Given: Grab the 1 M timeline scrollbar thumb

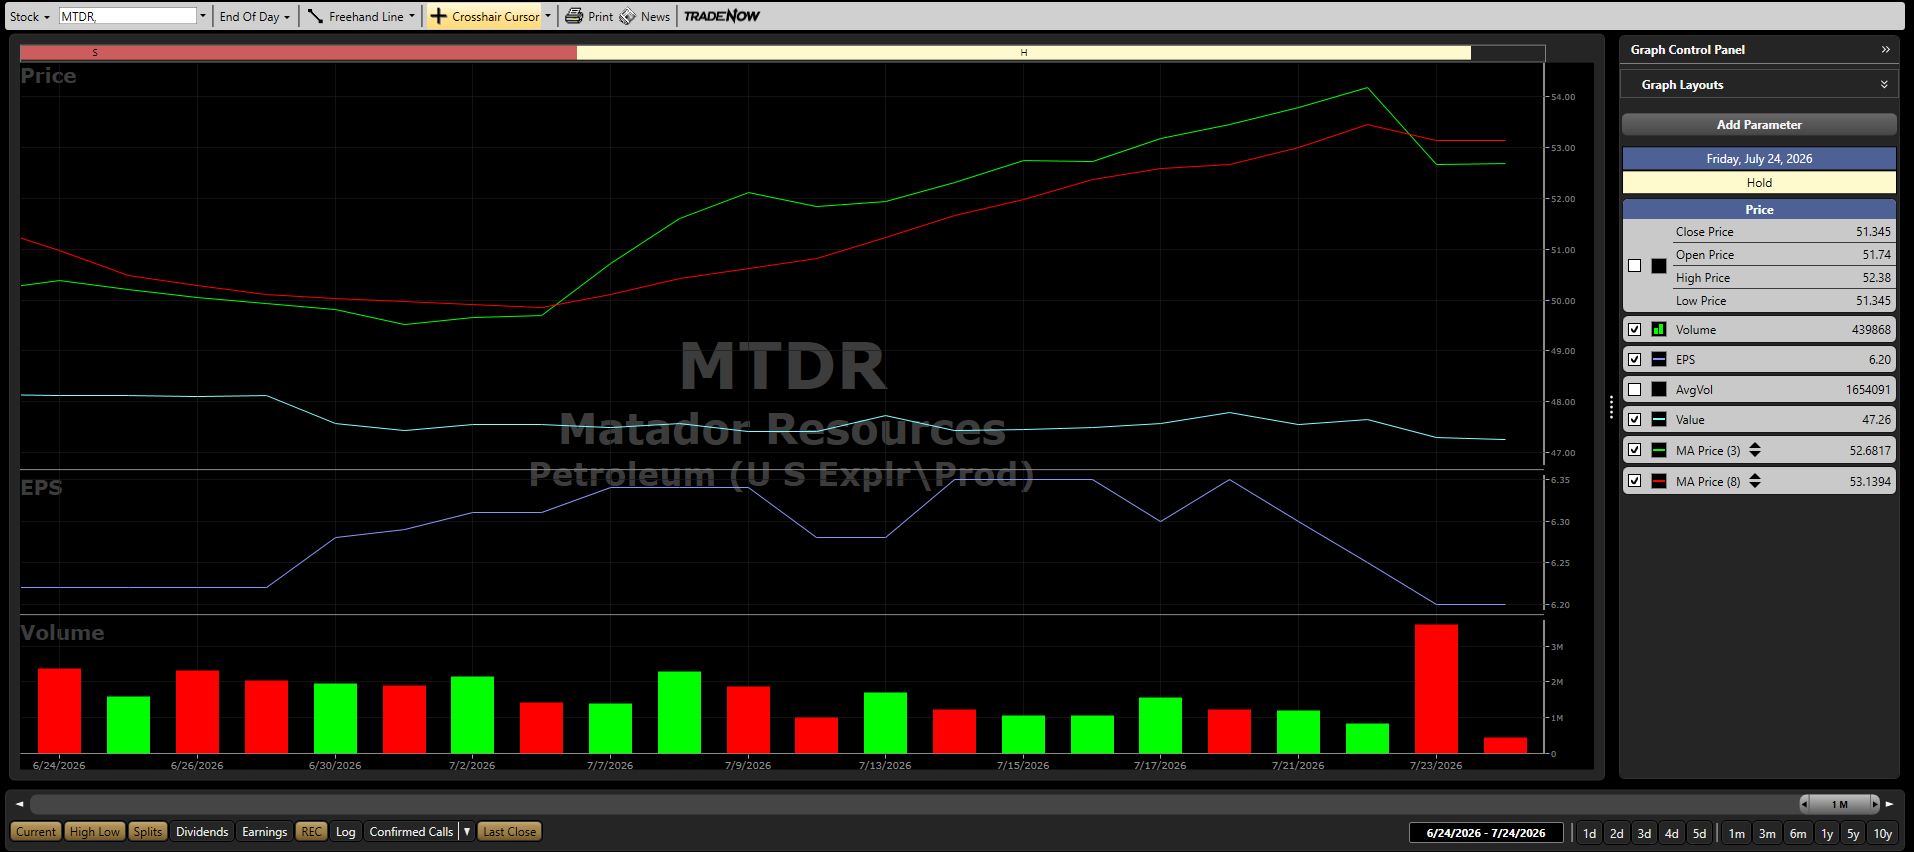Looking at the screenshot, I should coord(1840,804).
